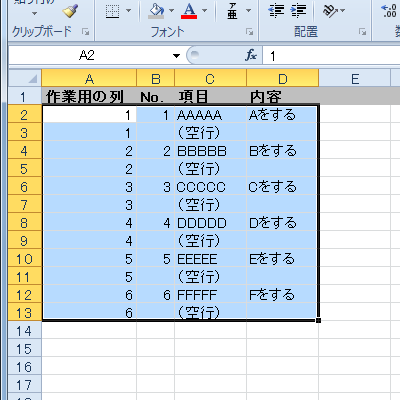Select row 1 header
400x400 pixels.
pyautogui.click(x=25, y=96)
